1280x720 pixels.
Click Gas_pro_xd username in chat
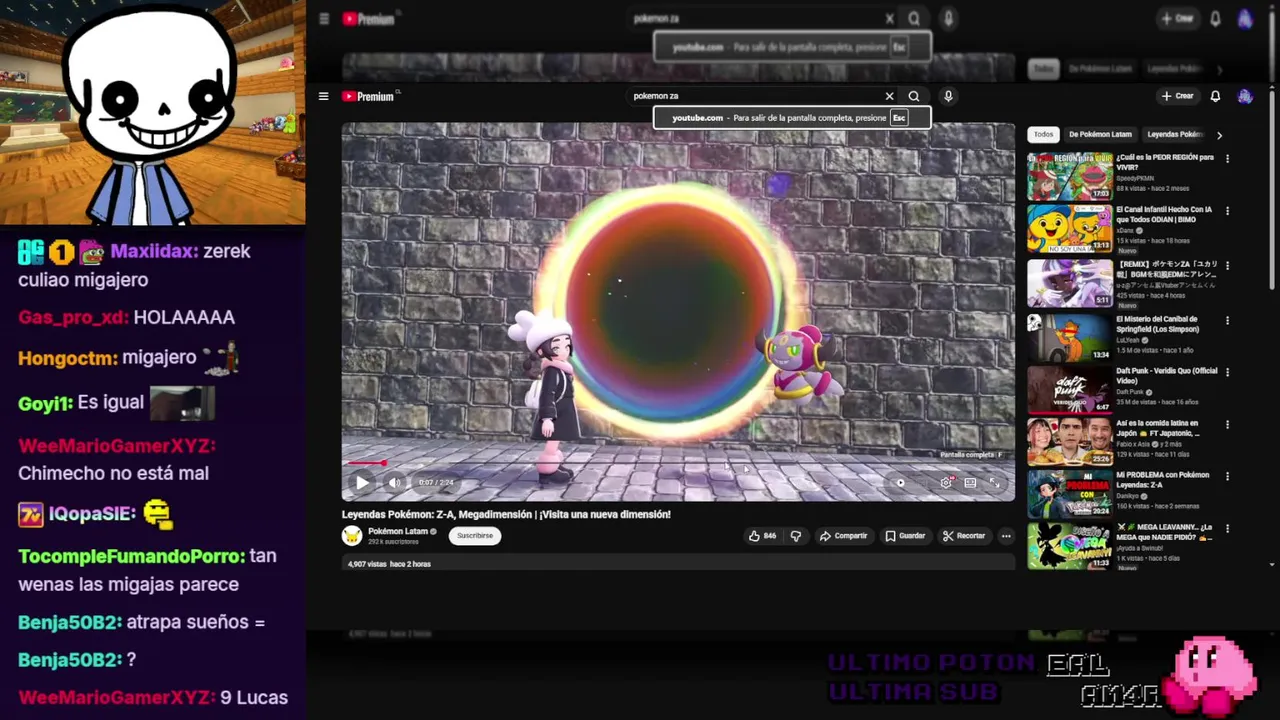click(x=73, y=318)
